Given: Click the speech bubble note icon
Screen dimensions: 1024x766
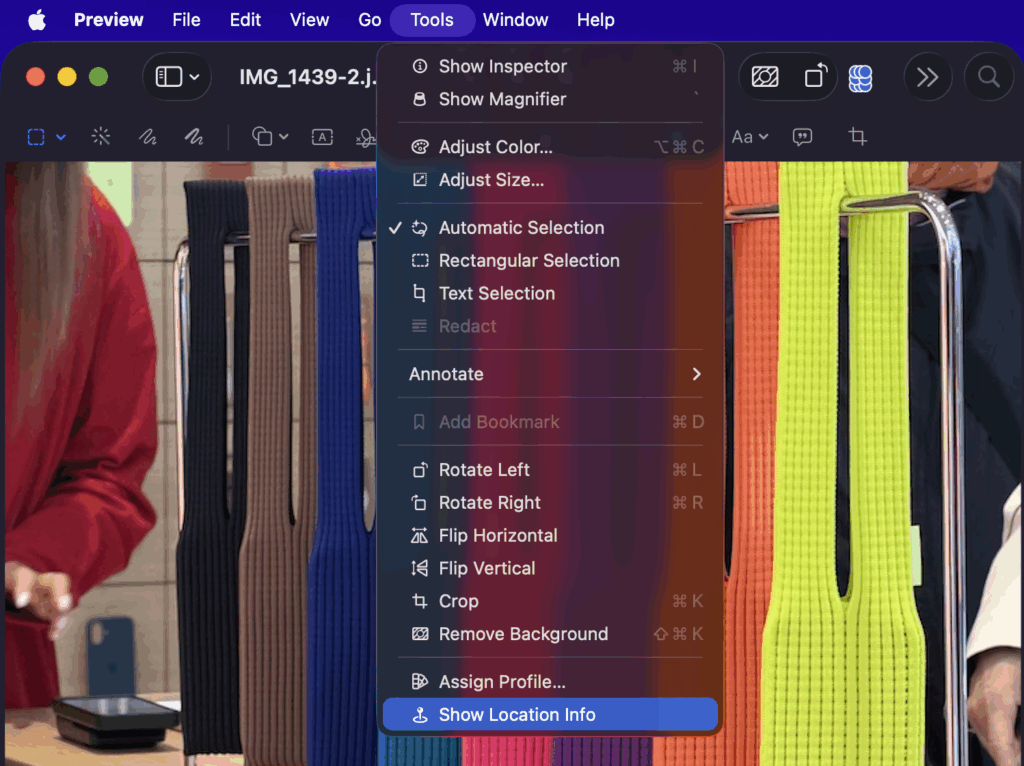Looking at the screenshot, I should [802, 137].
